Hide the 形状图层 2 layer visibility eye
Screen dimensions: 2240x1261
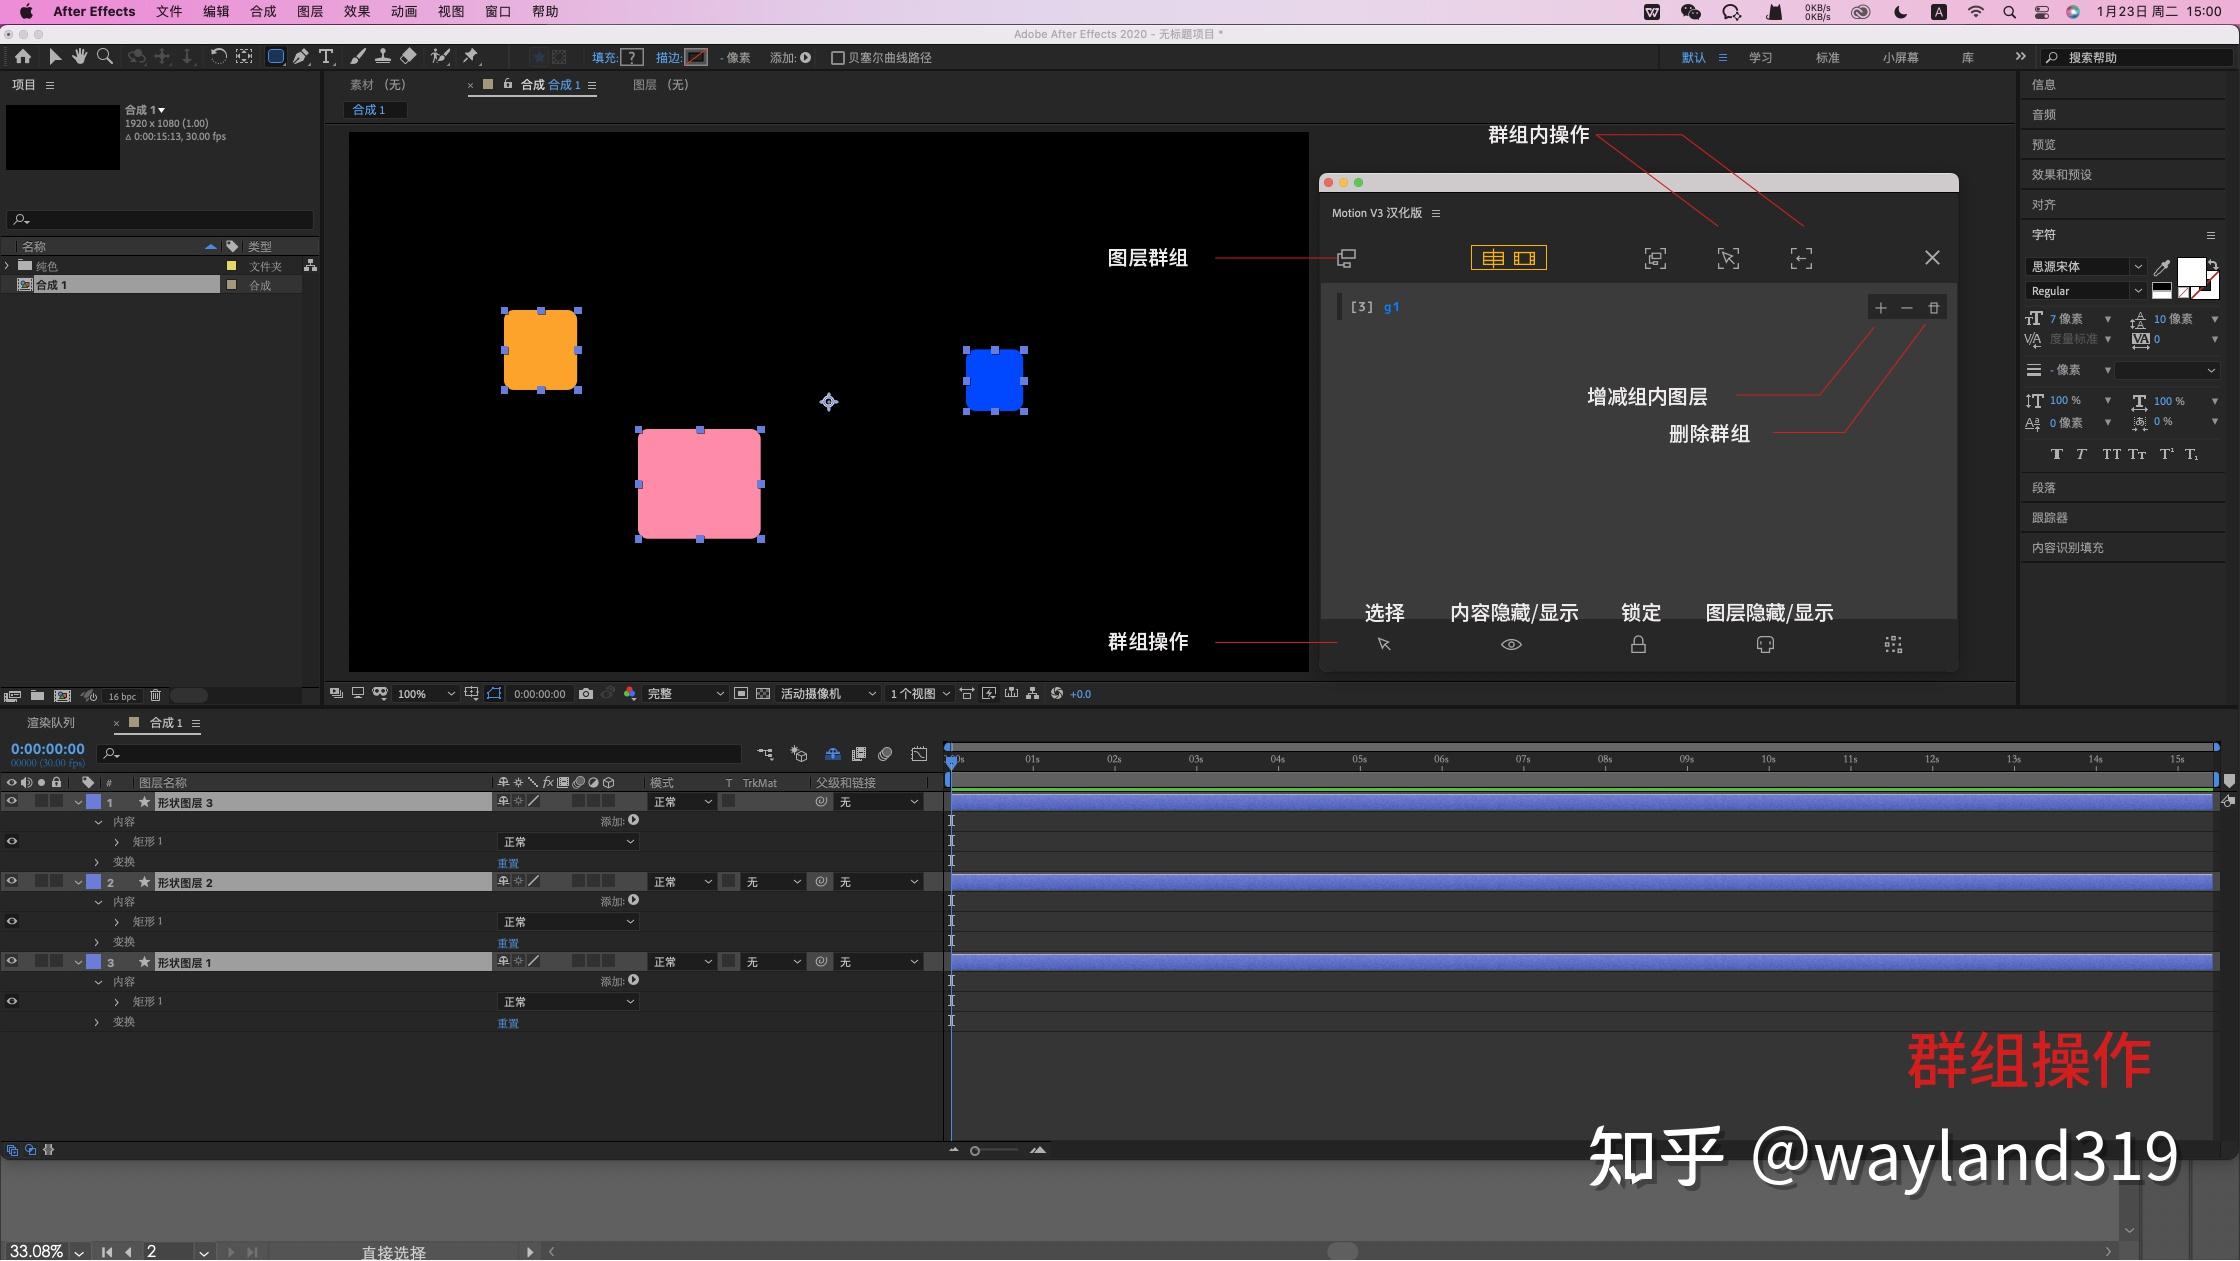pos(12,881)
